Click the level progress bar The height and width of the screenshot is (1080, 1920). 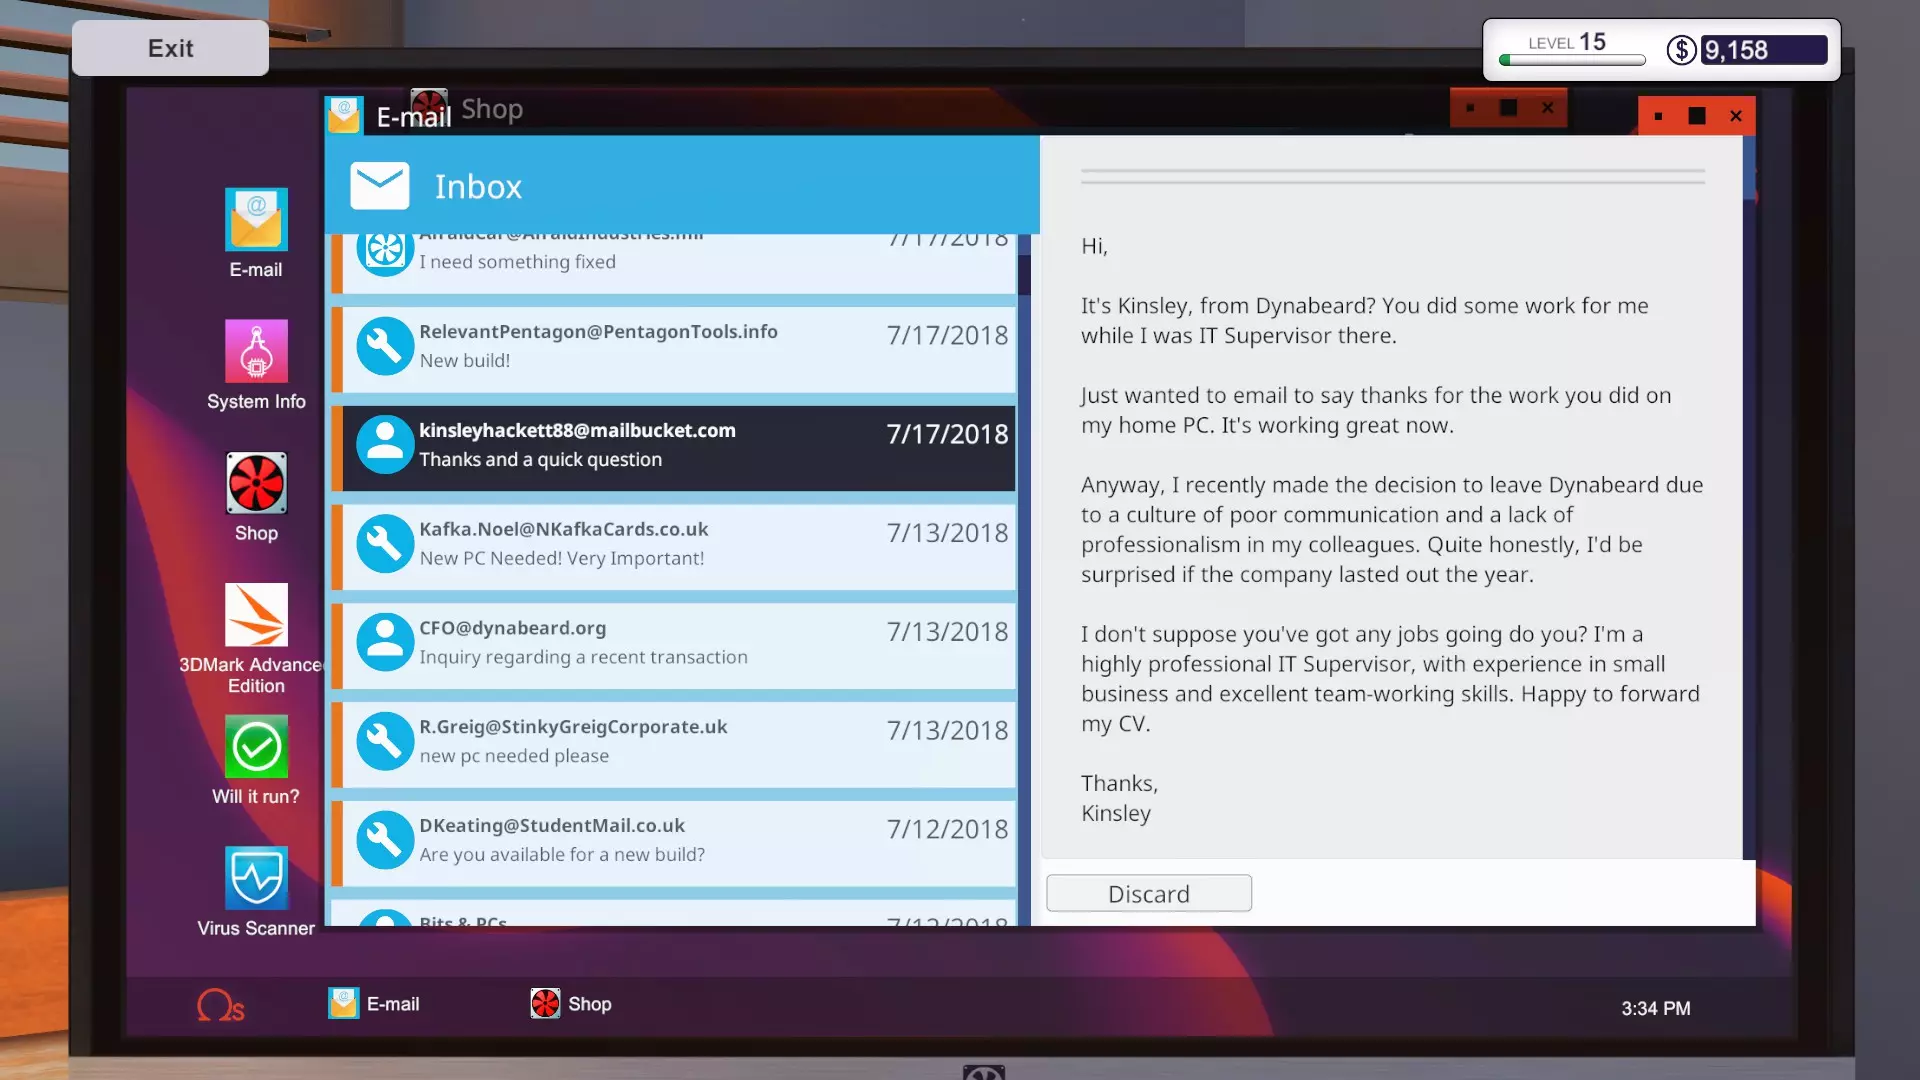[x=1572, y=61]
